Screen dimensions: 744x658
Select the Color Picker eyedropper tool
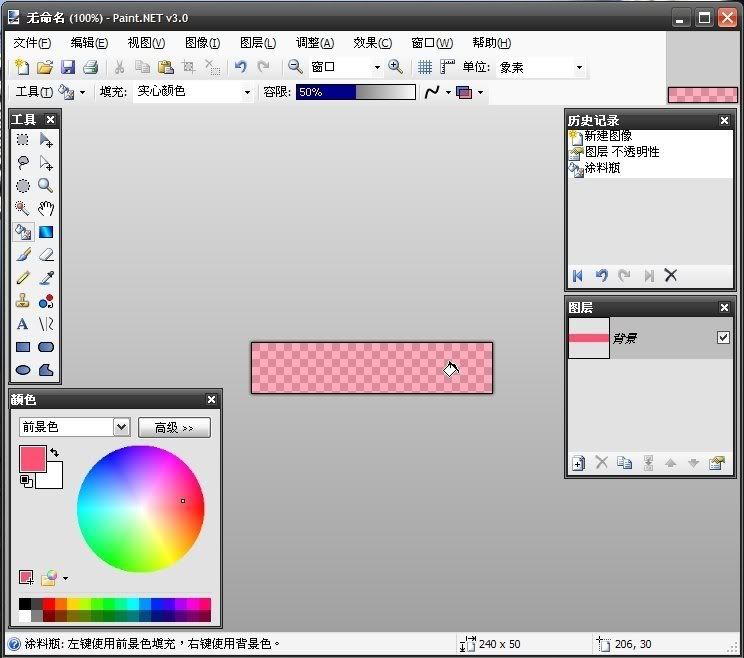coord(46,278)
